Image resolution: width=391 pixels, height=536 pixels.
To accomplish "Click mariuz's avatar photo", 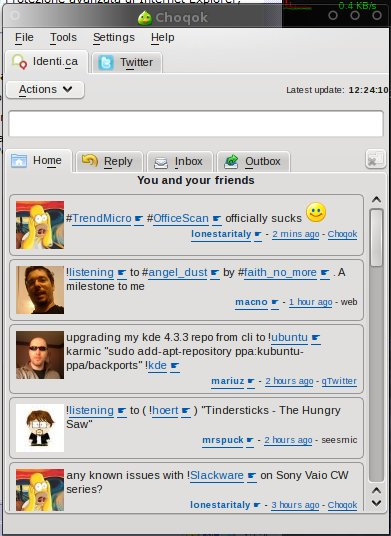I will tap(40, 355).
